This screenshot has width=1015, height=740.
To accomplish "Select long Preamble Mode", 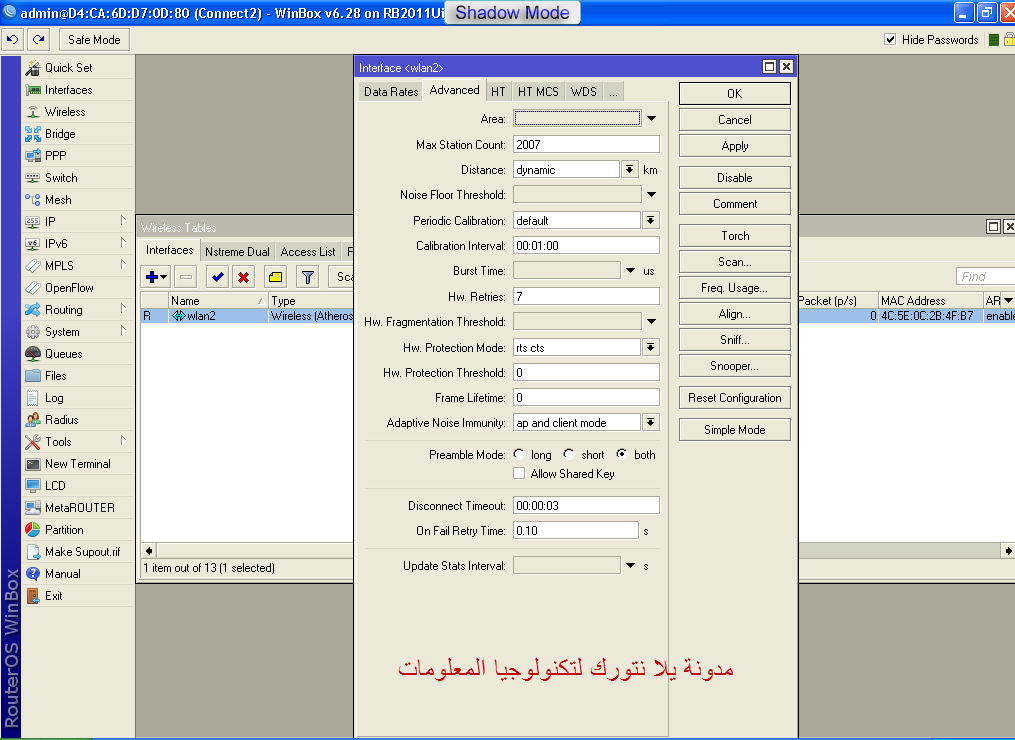I will pos(519,454).
